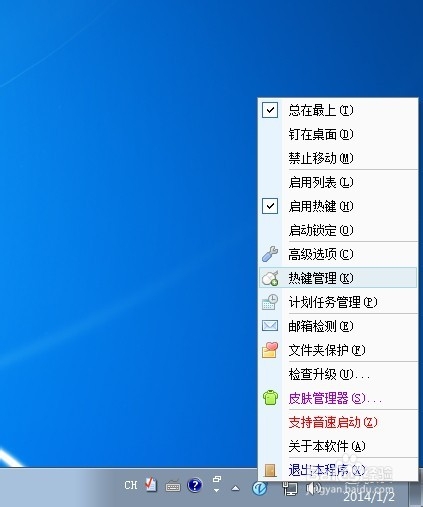Click the envelope mailbox icon
Viewport: 423px width, 507px height.
(x=270, y=326)
